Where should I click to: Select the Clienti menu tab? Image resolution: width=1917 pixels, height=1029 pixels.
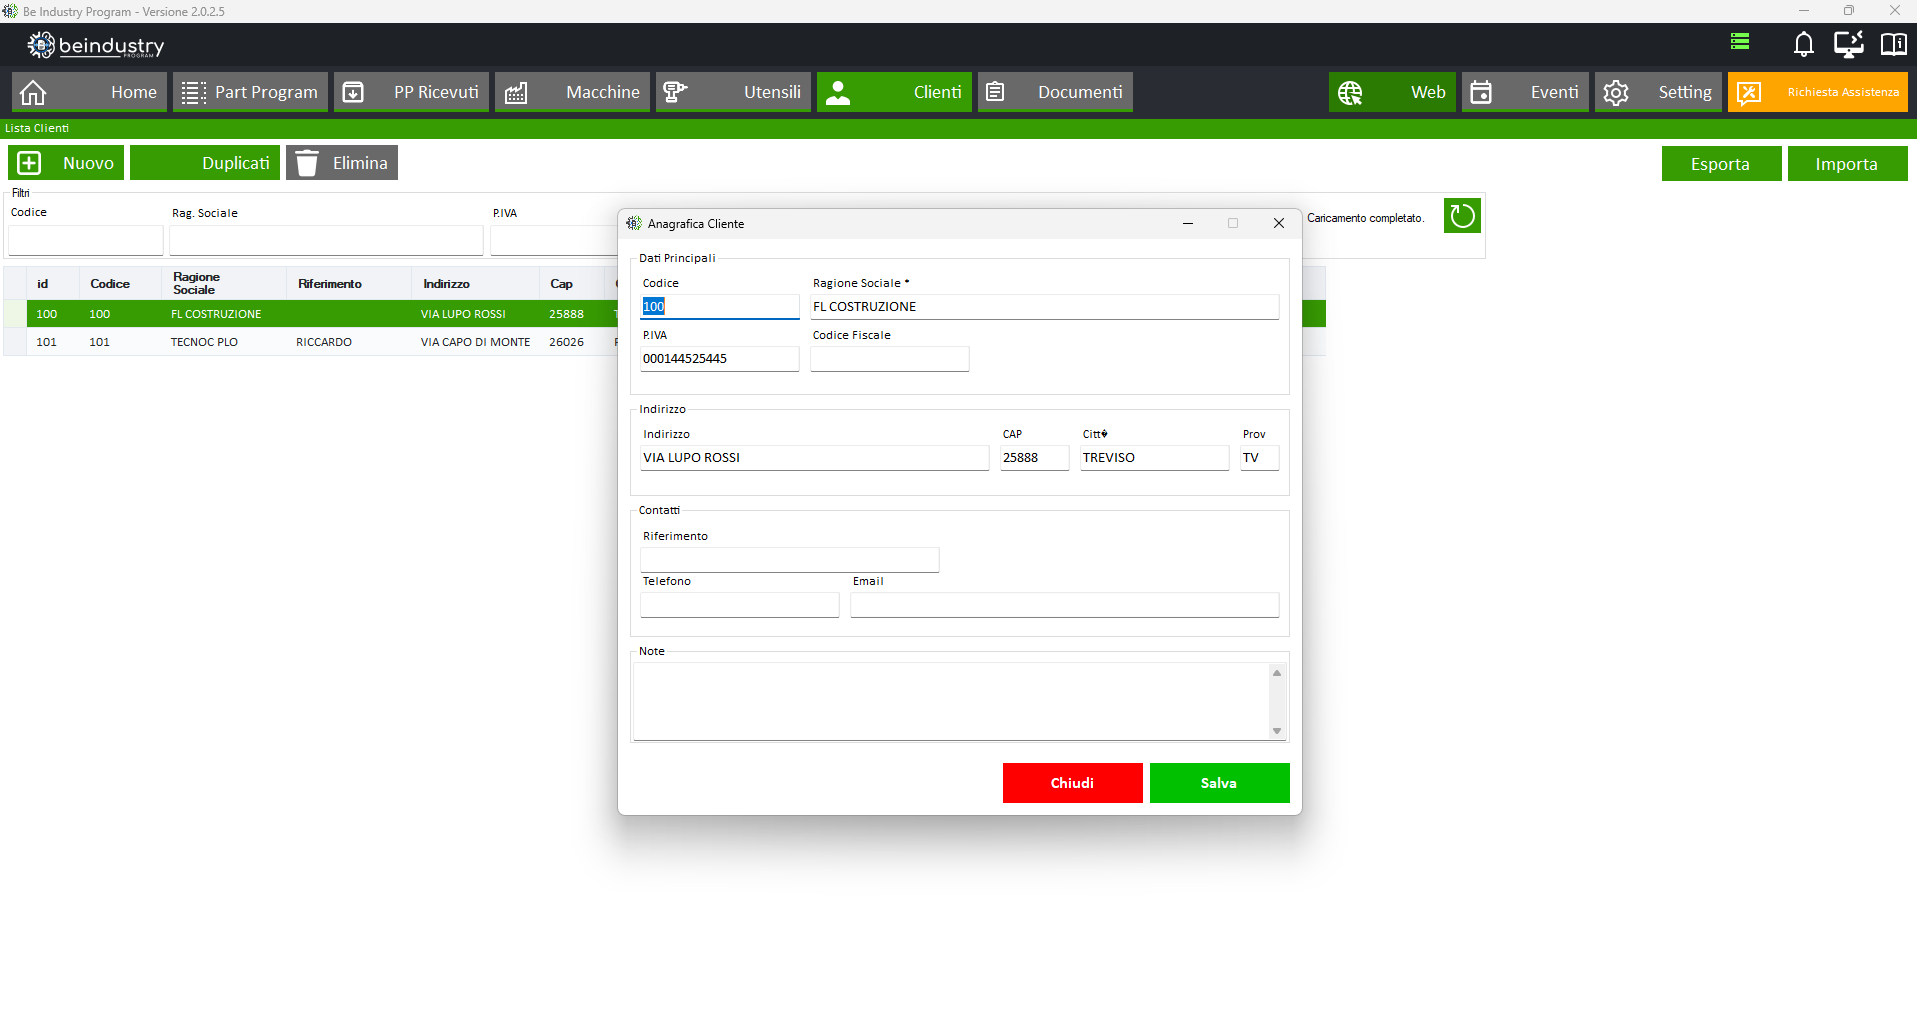click(894, 92)
